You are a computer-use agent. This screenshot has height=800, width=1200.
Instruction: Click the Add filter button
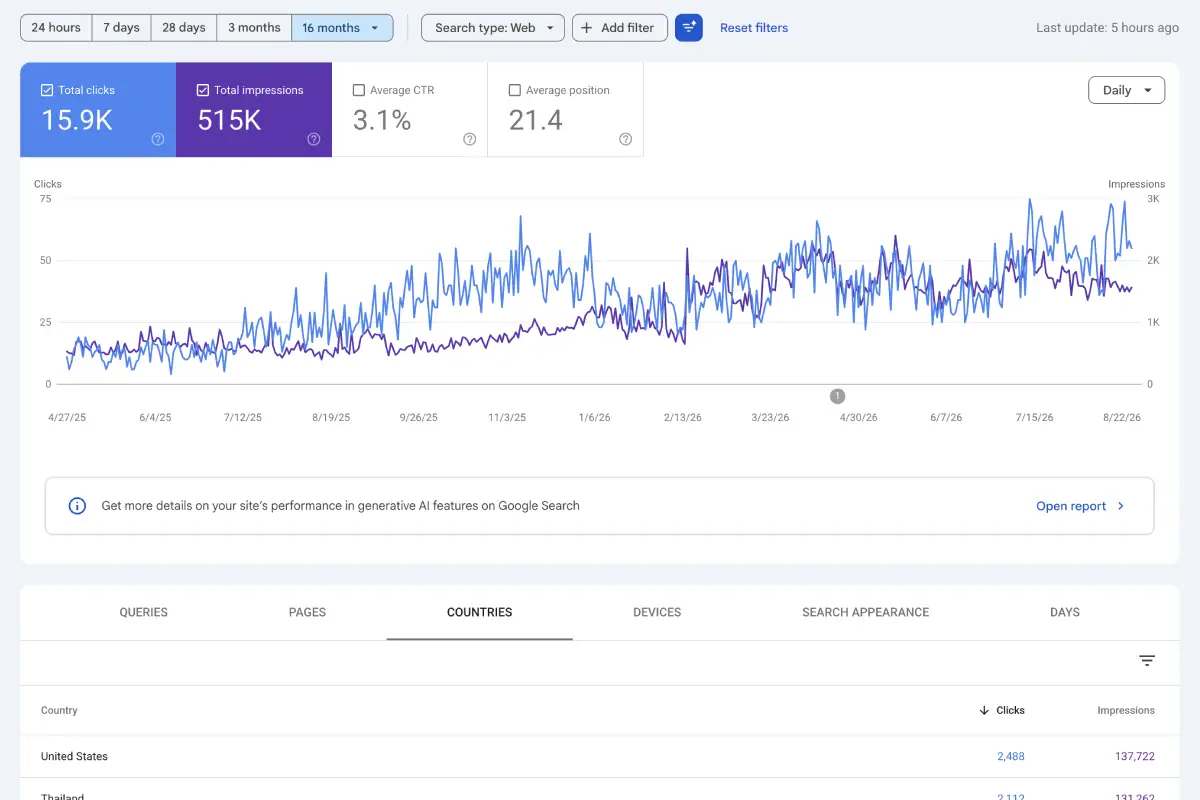click(x=620, y=28)
